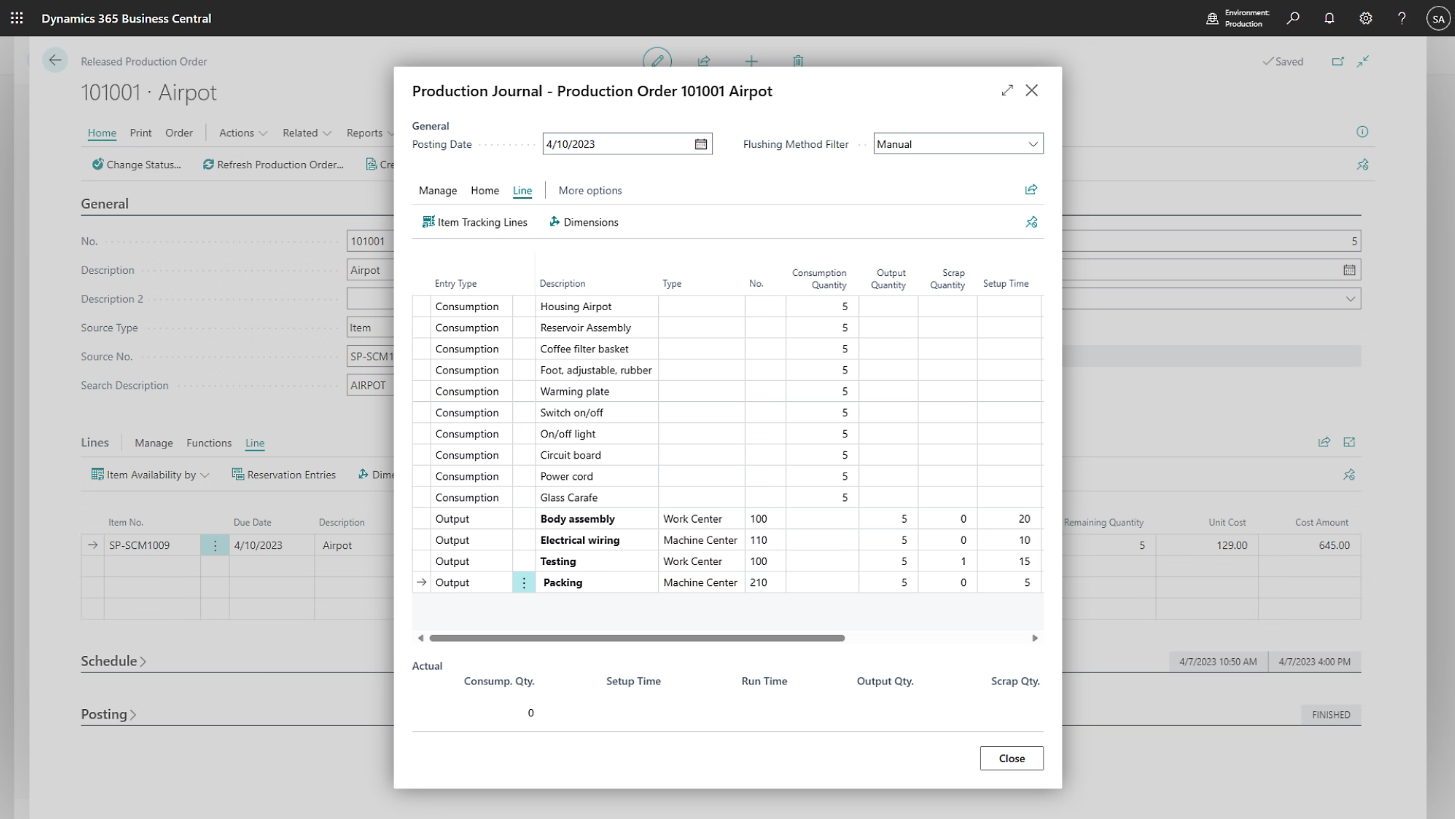Viewport: 1455px width, 819px height.
Task: Click the share icon in the Production Journal dialog
Action: coord(1031,189)
